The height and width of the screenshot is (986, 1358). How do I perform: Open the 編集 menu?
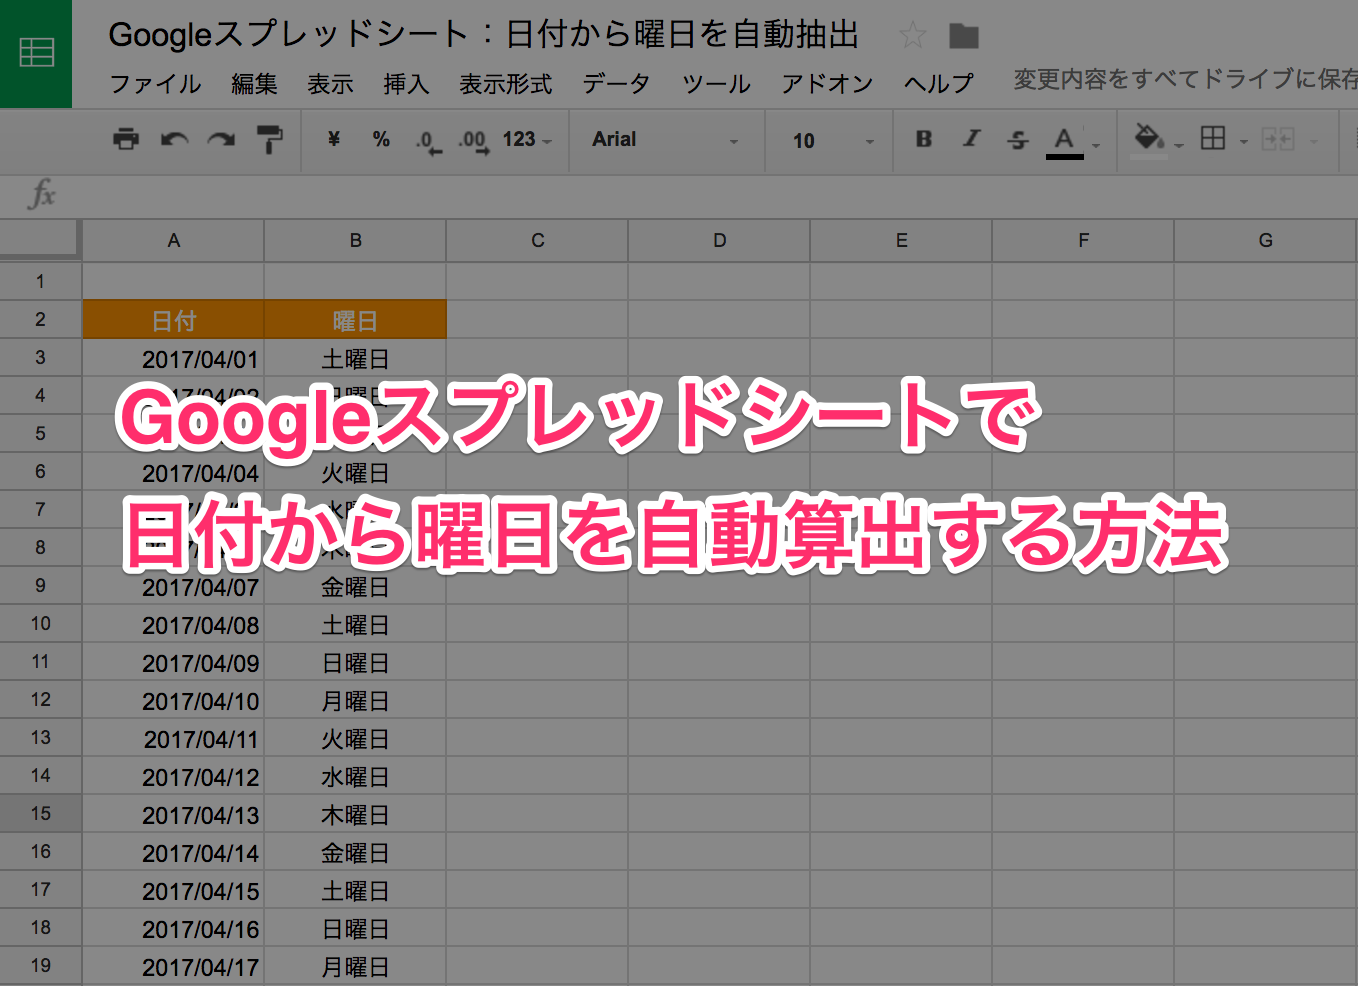click(x=254, y=84)
